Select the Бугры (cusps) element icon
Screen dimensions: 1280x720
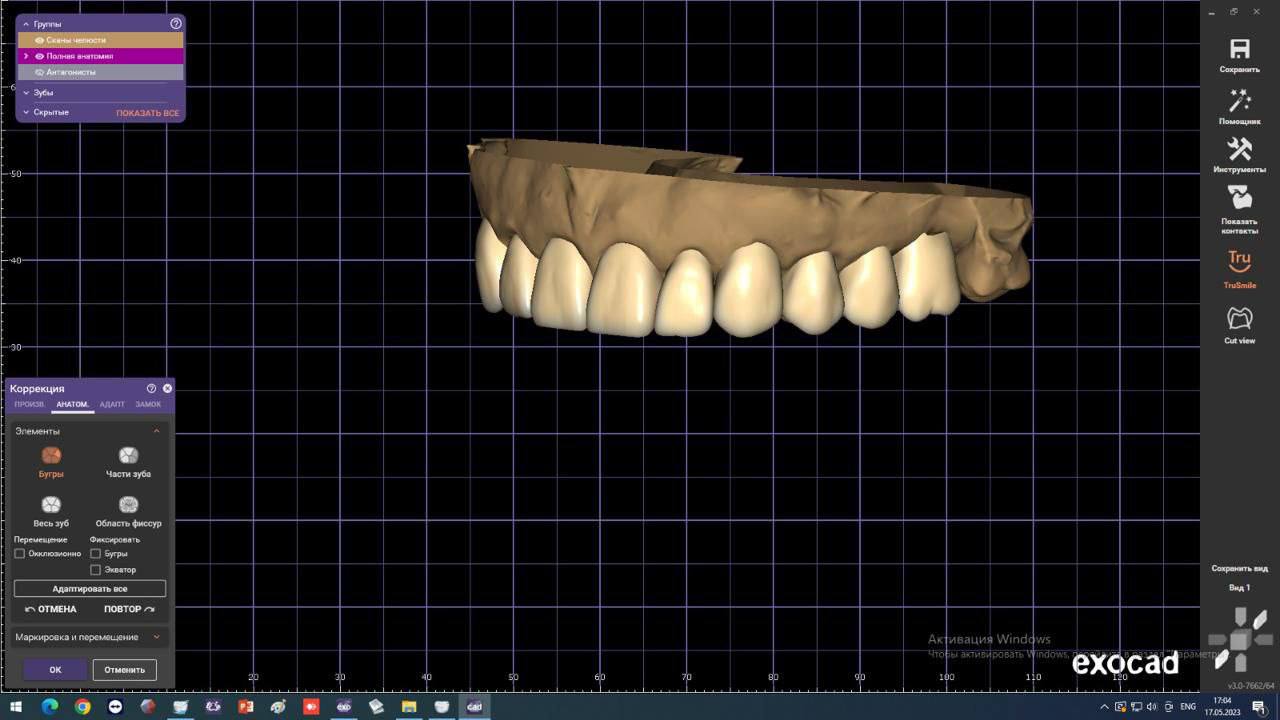coord(51,456)
